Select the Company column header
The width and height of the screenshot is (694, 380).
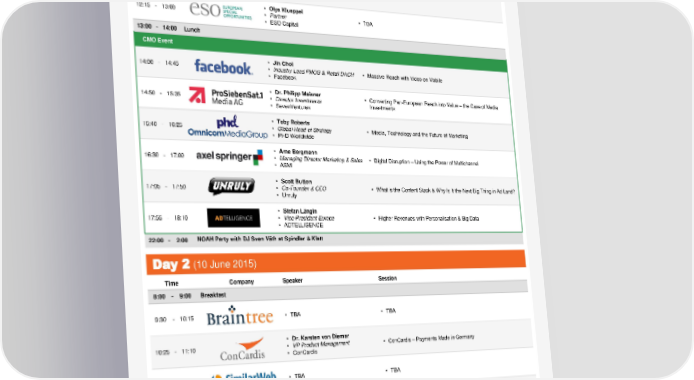click(241, 282)
